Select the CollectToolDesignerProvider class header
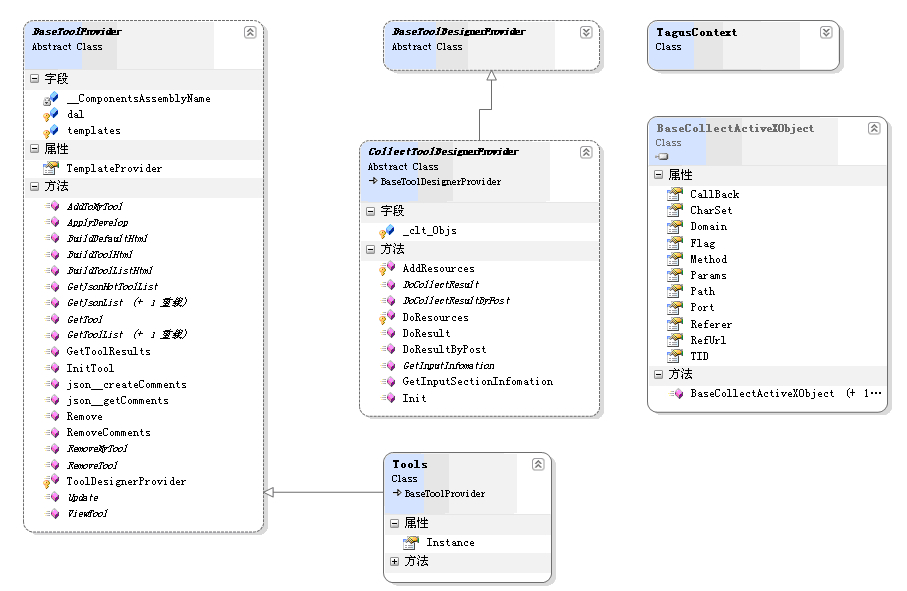Screen dimensions: 907x591 443,152
